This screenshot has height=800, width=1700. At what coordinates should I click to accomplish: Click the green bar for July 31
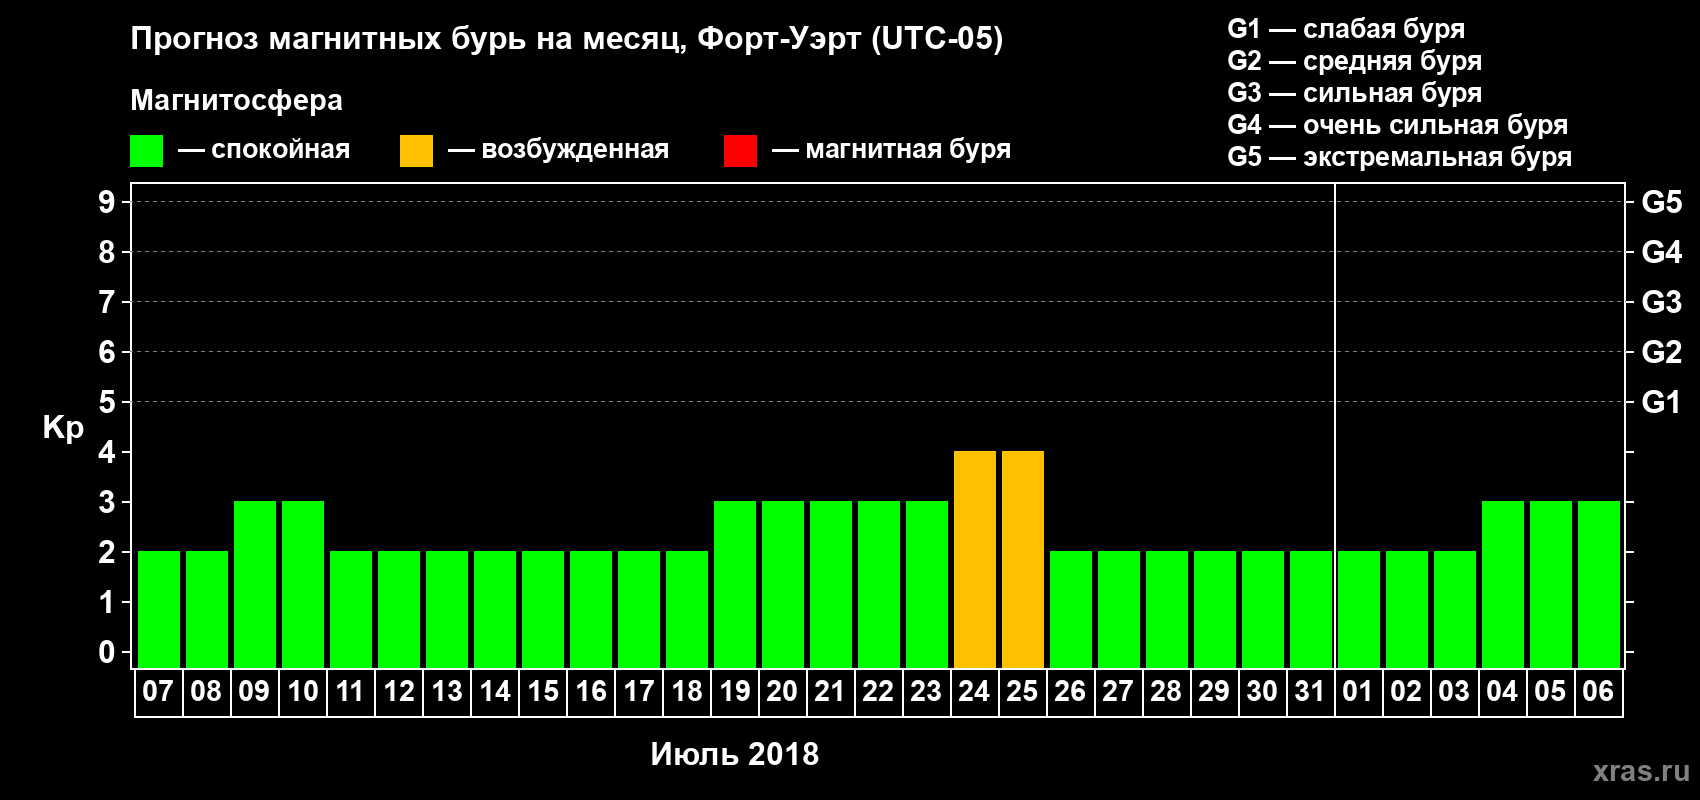[x=1311, y=609]
